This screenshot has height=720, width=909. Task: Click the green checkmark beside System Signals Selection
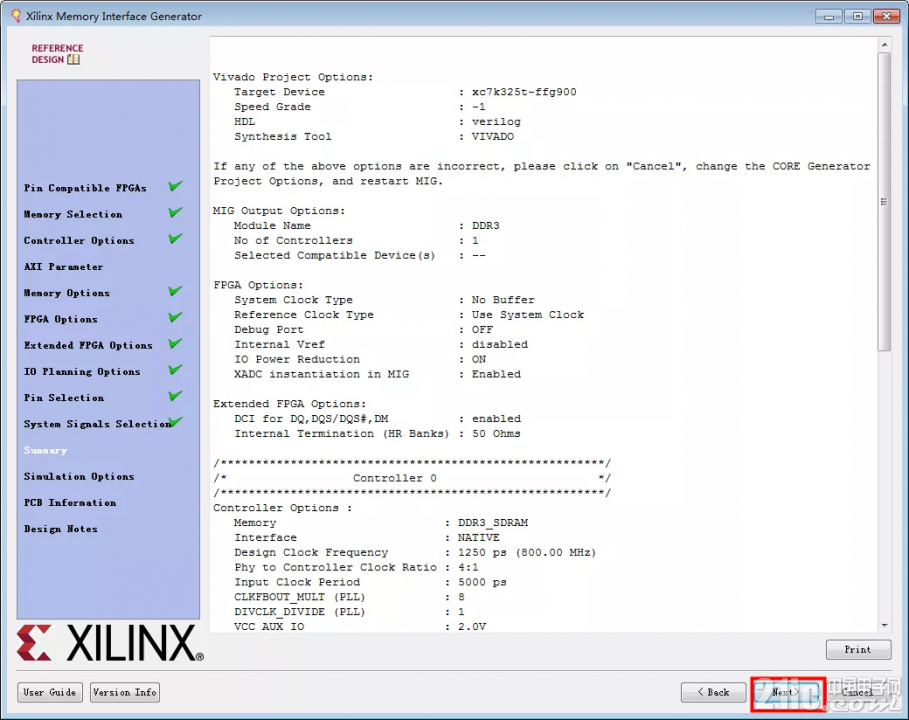point(176,422)
